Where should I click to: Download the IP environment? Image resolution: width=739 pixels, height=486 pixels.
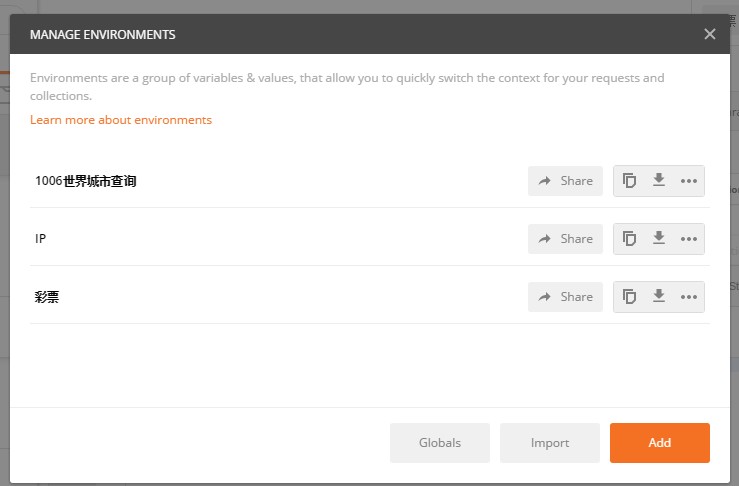pyautogui.click(x=658, y=239)
